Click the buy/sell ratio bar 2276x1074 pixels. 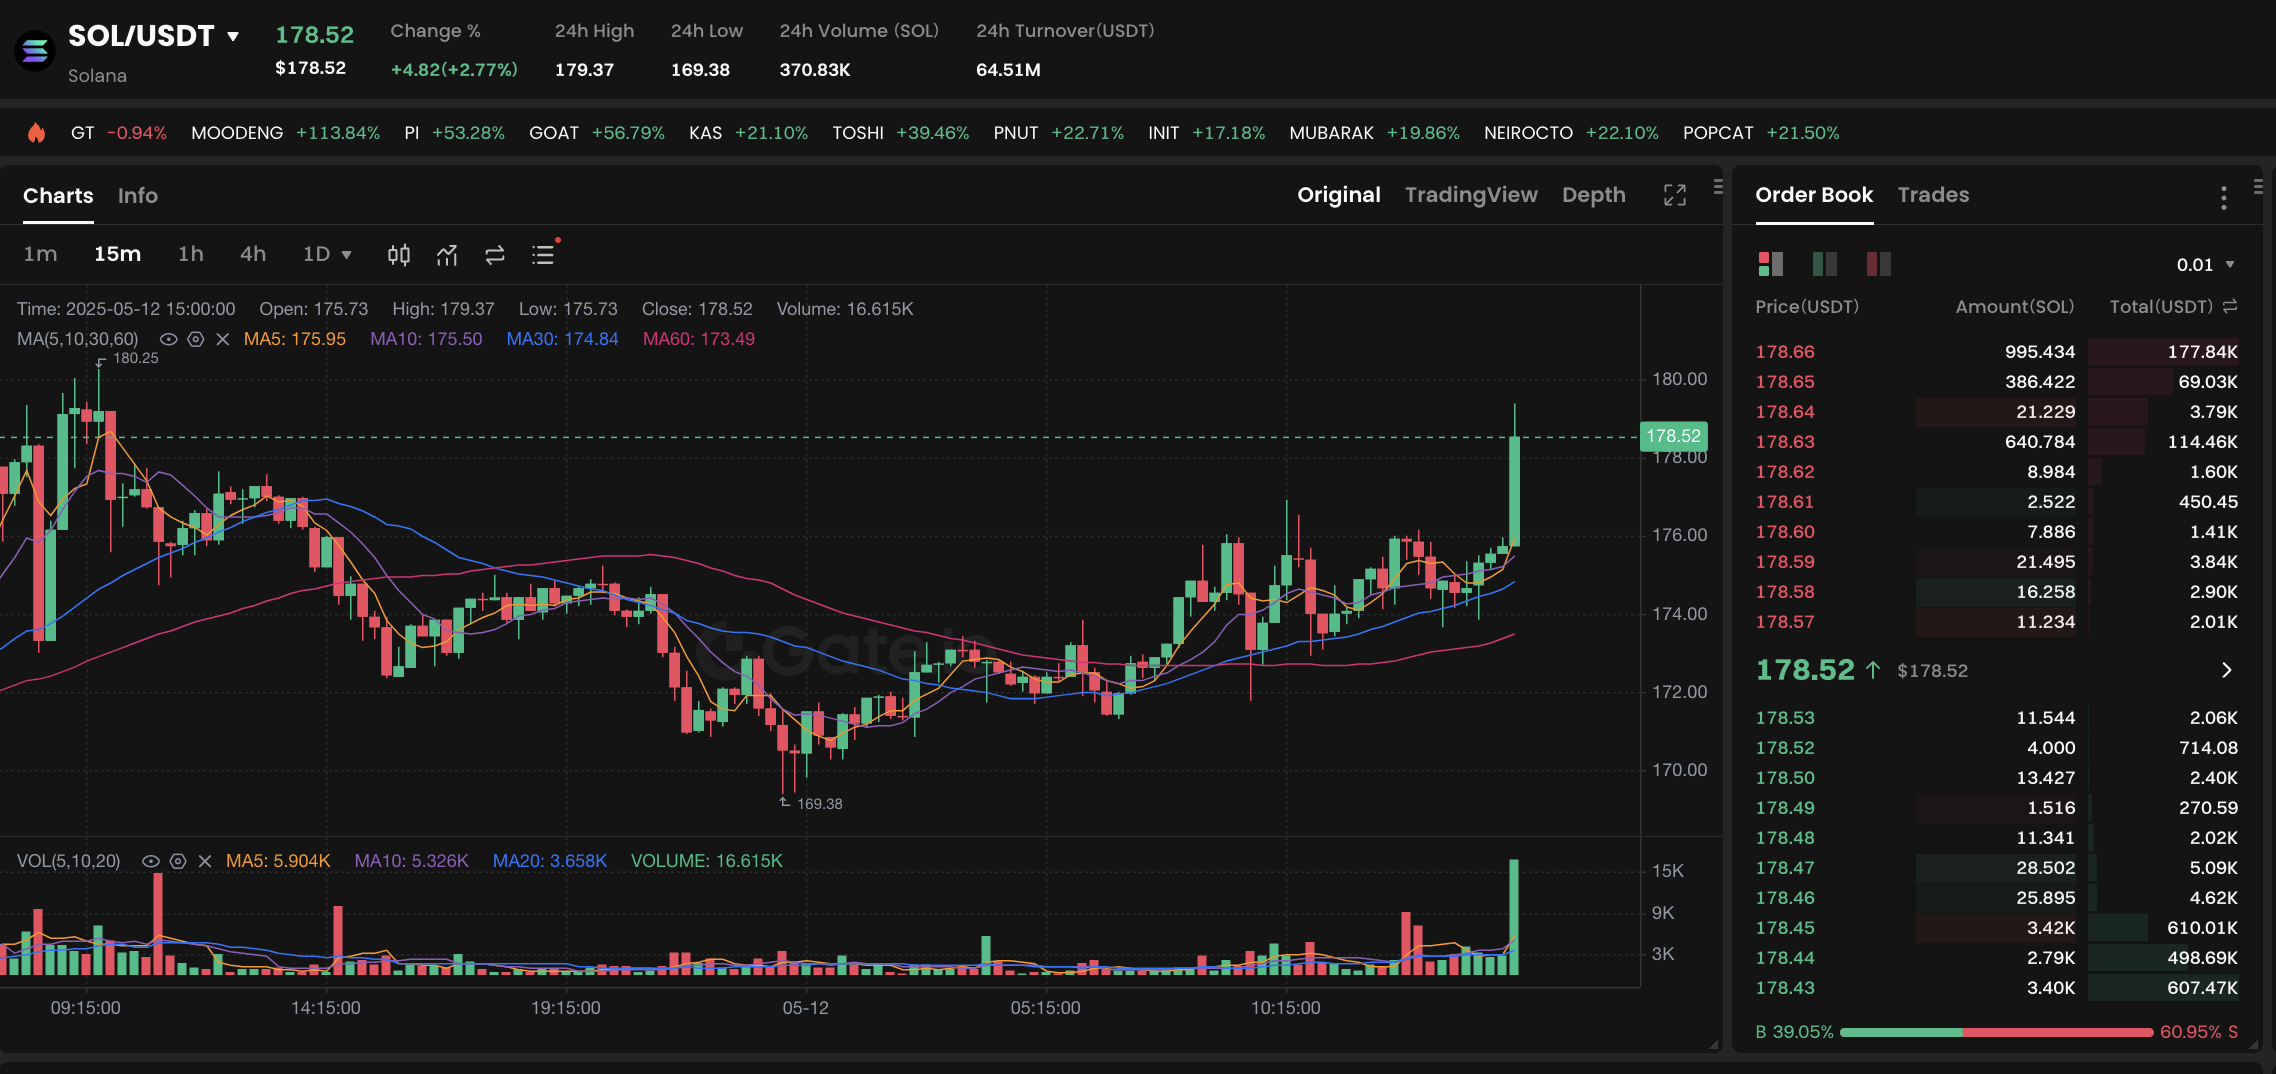click(1995, 1031)
